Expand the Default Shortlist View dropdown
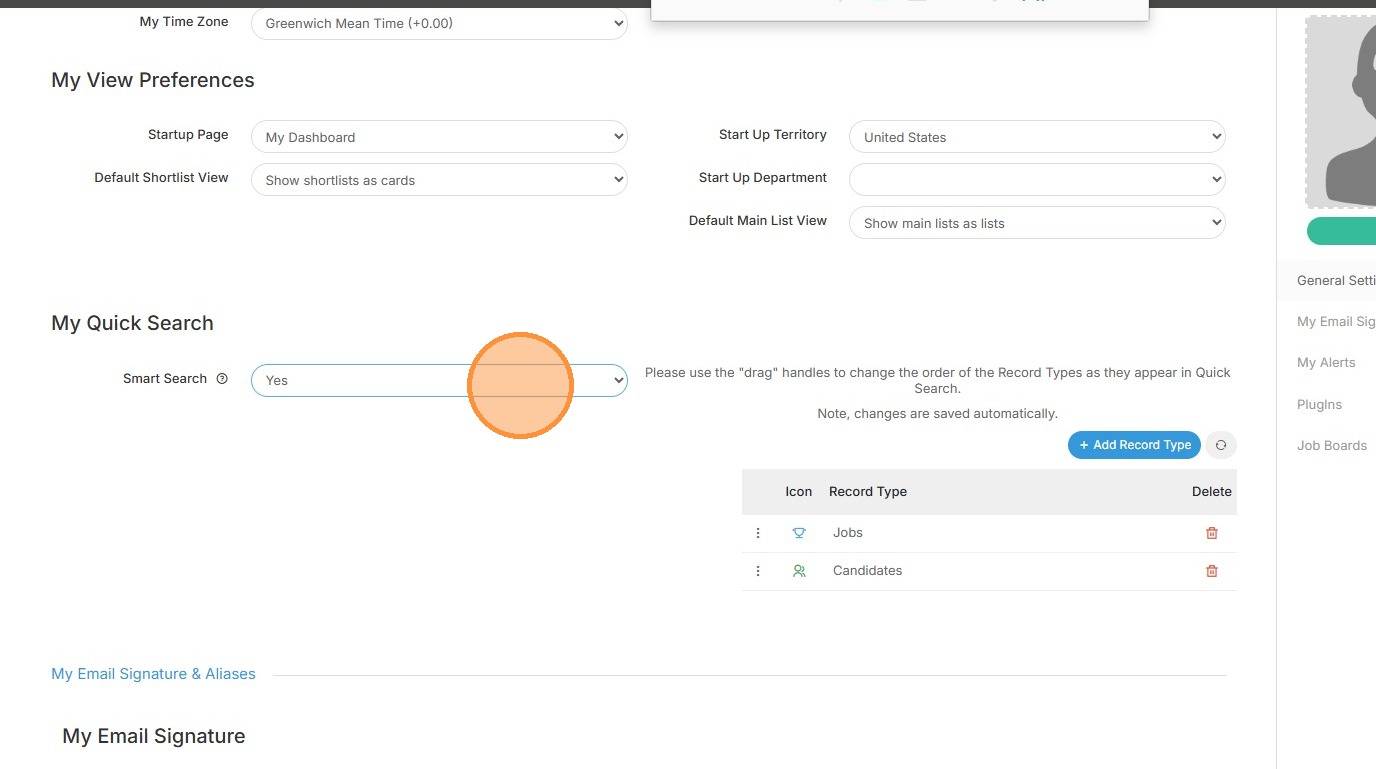 click(438, 180)
